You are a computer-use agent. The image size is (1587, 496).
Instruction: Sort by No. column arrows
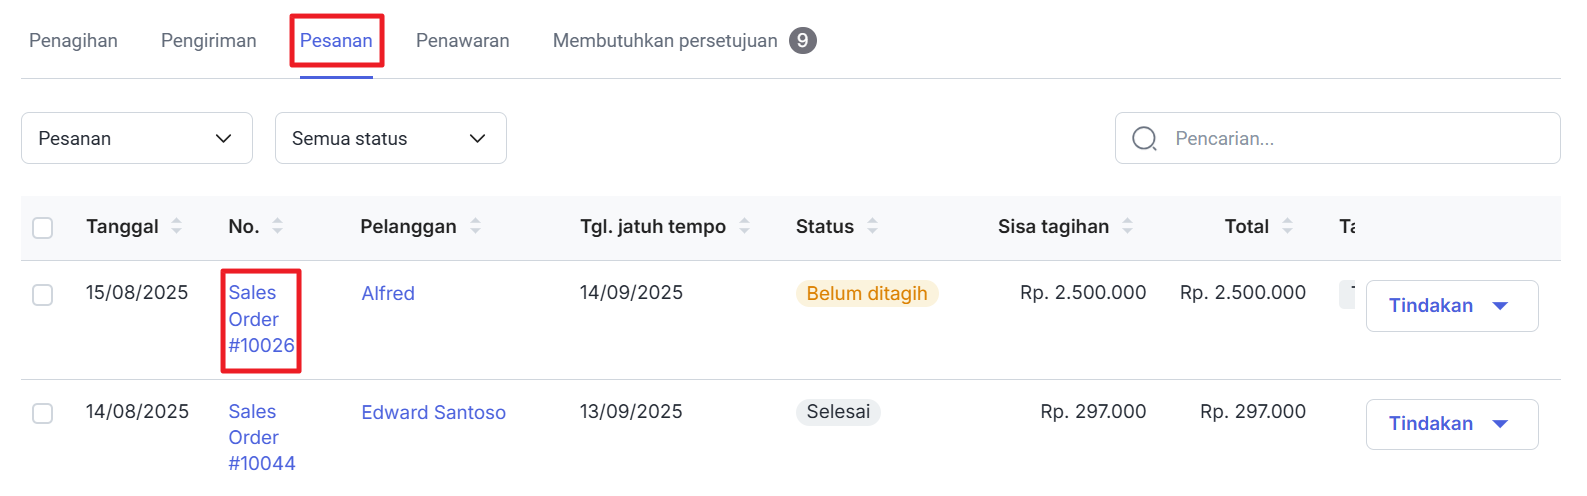pyautogui.click(x=278, y=226)
